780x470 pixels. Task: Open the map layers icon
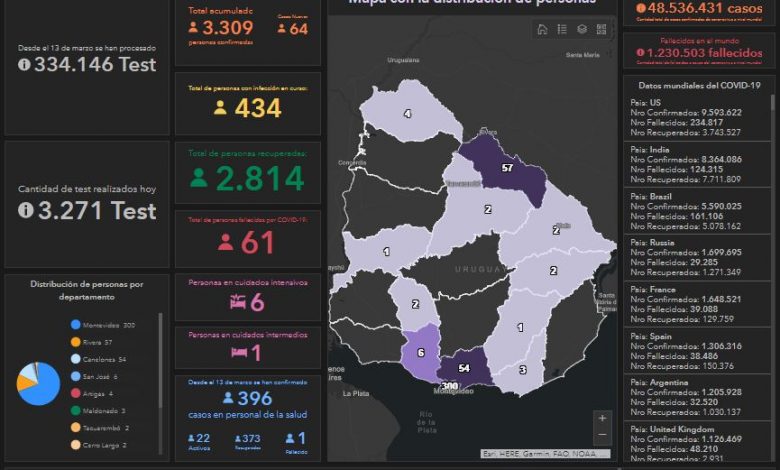(582, 29)
